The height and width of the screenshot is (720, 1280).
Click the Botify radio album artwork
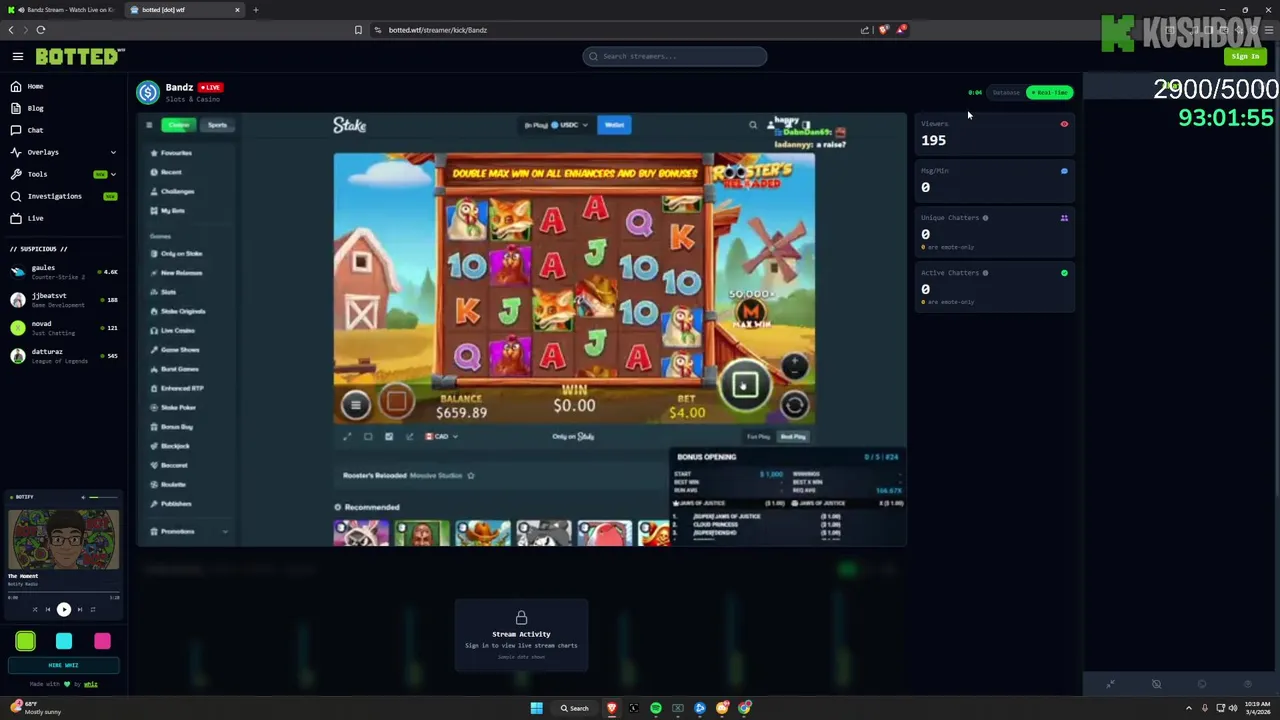coord(63,540)
